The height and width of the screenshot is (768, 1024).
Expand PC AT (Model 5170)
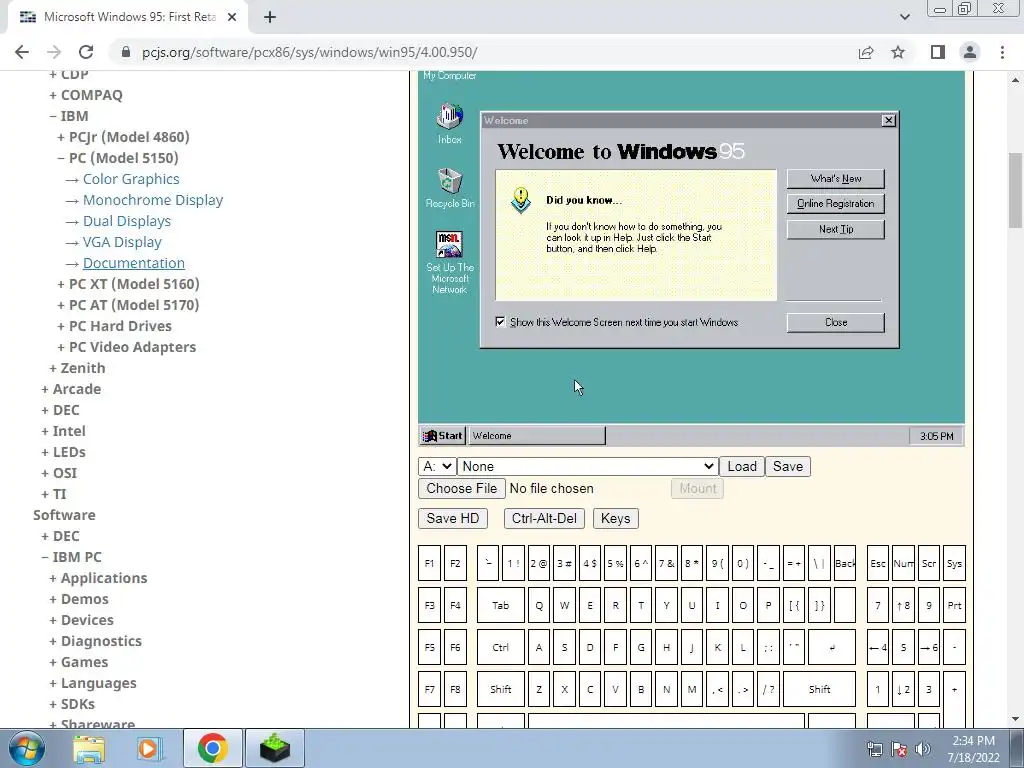[128, 304]
